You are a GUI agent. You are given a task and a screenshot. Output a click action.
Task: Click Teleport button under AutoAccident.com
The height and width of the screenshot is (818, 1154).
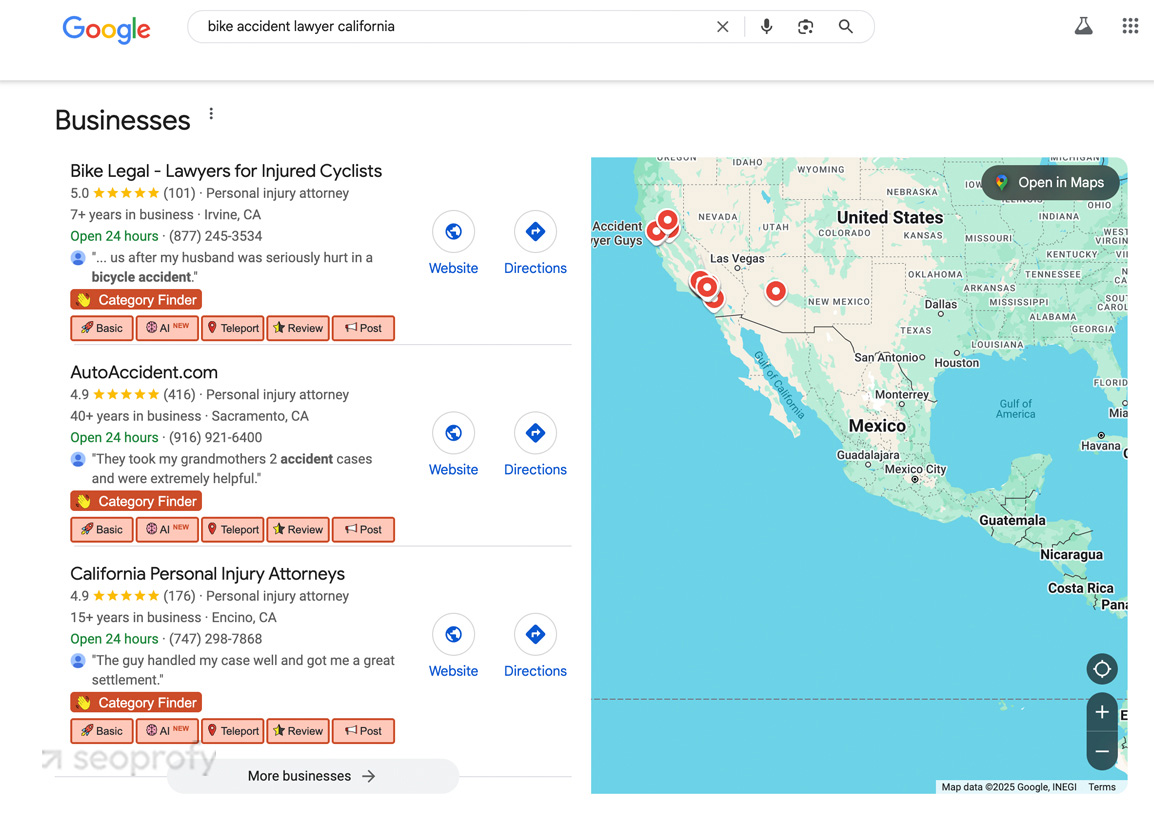[233, 529]
